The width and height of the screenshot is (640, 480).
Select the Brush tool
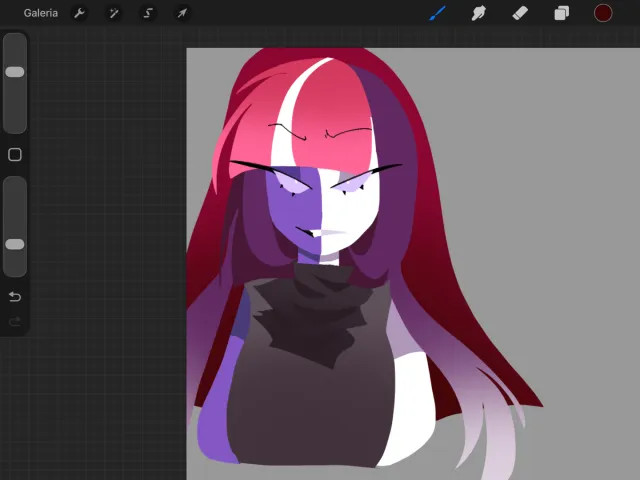point(437,13)
